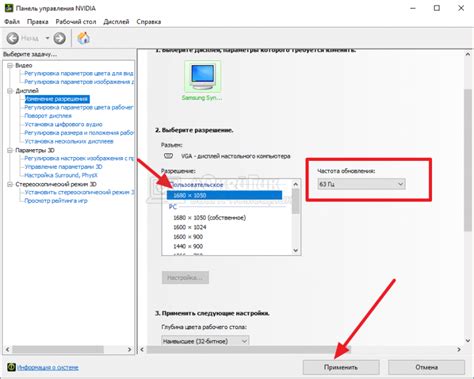Click the Отмена button
The width and height of the screenshot is (474, 379).
[x=426, y=367]
